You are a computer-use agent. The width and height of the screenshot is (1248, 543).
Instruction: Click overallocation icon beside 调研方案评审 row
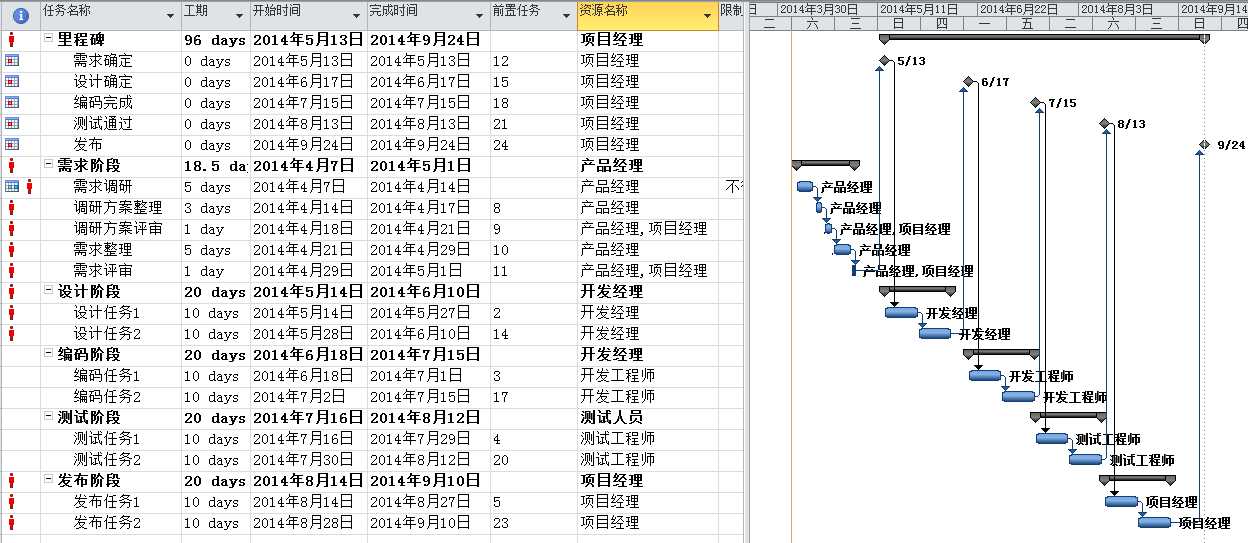(x=12, y=229)
